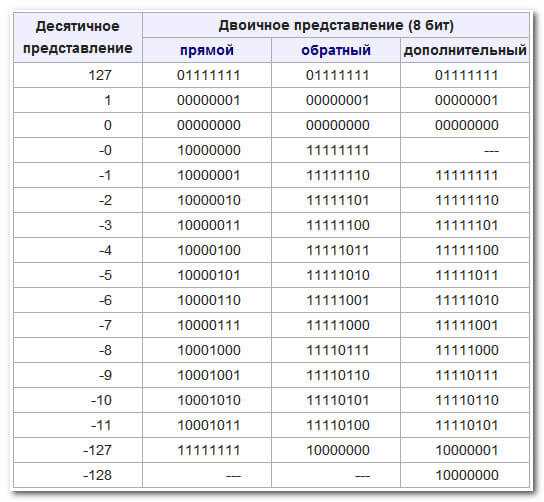Select the дополнительный code 00000000 for 0
Screen dimensions: 544x502
467,125
